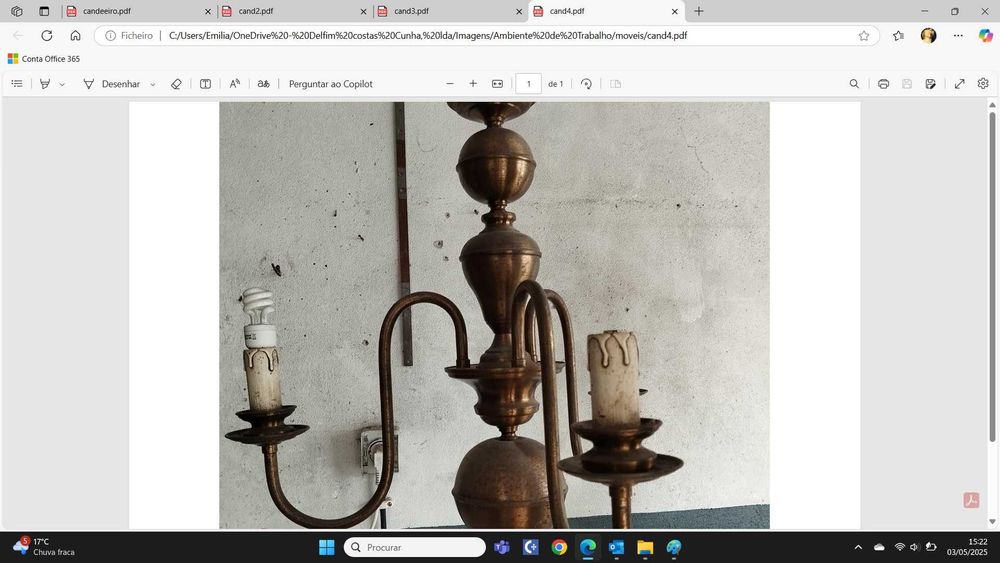The height and width of the screenshot is (563, 1000).
Task: Open search in PDF
Action: pos(854,84)
